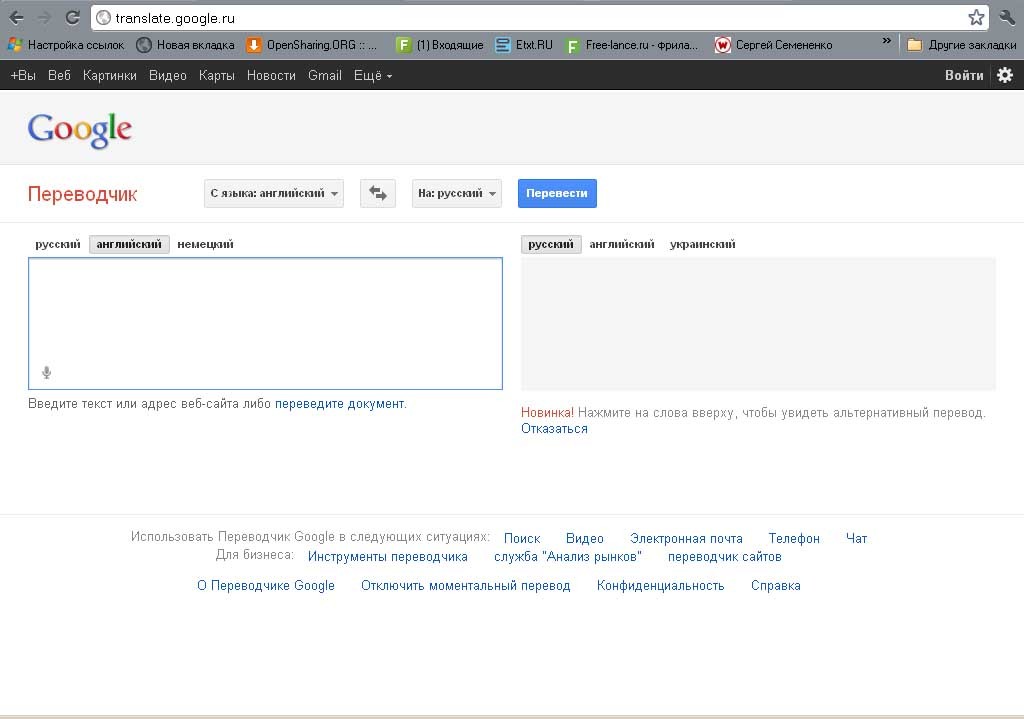
Task: Click the translation output area
Action: pyautogui.click(x=758, y=324)
